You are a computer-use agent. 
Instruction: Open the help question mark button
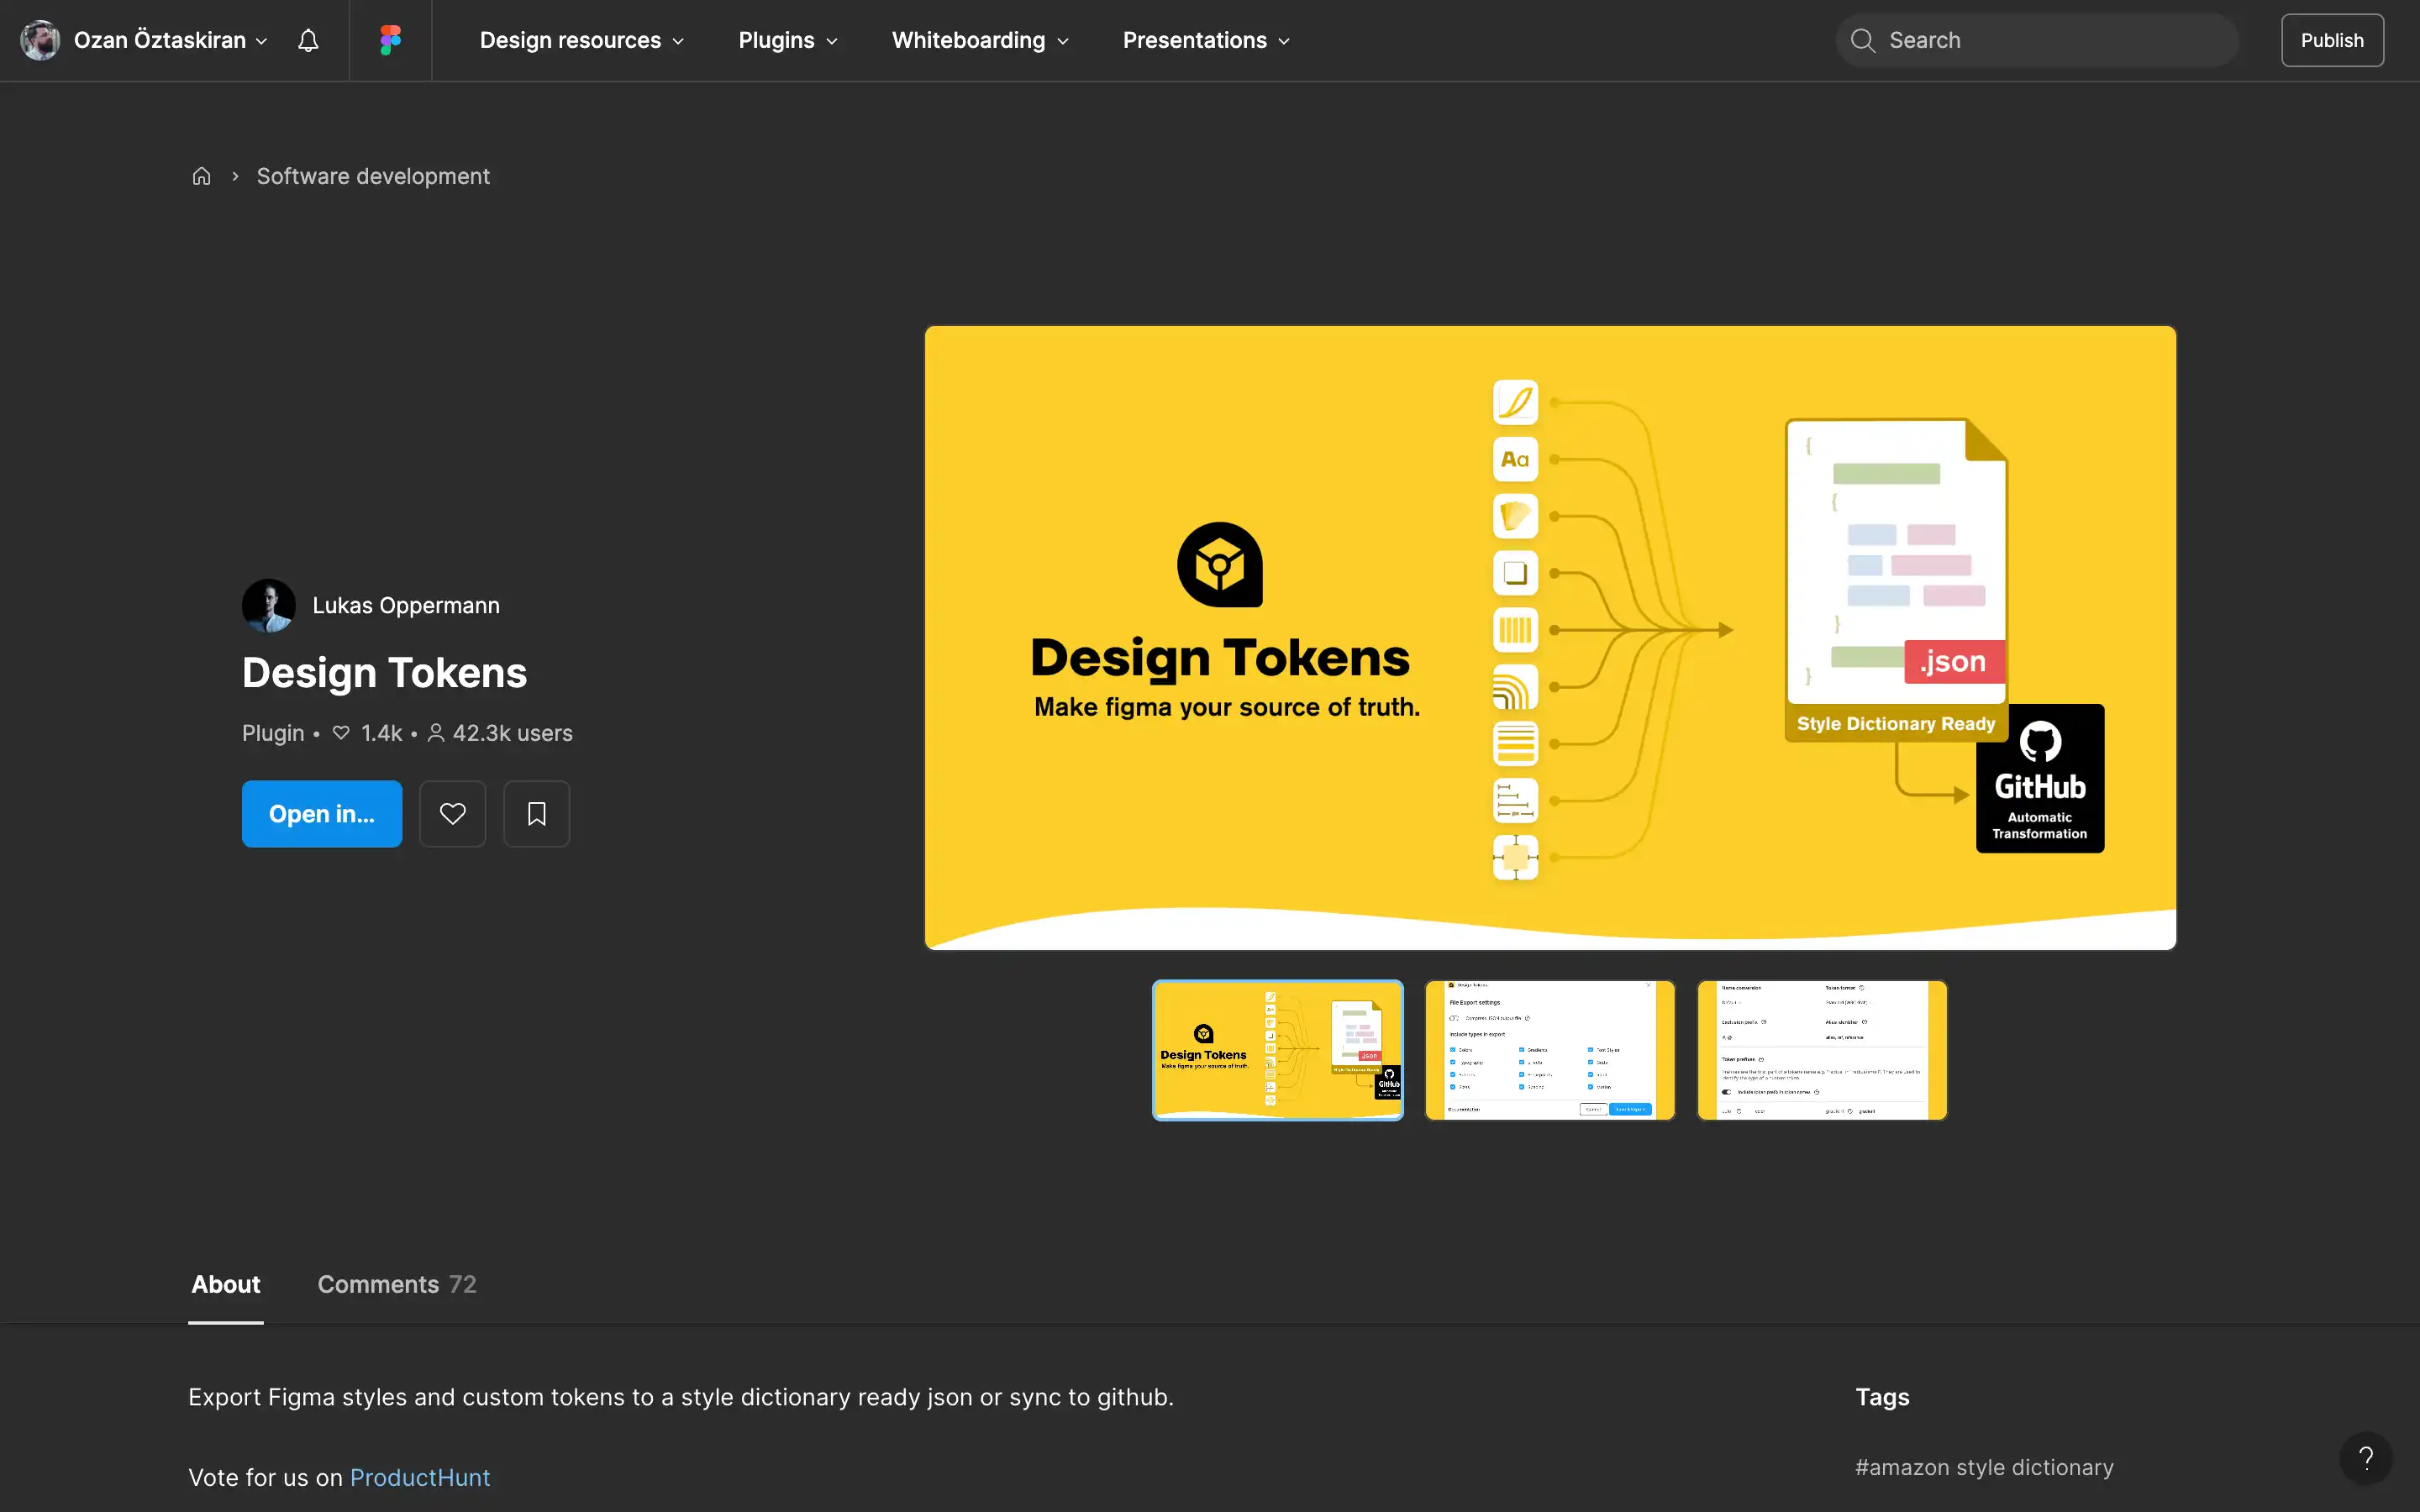click(2365, 1458)
